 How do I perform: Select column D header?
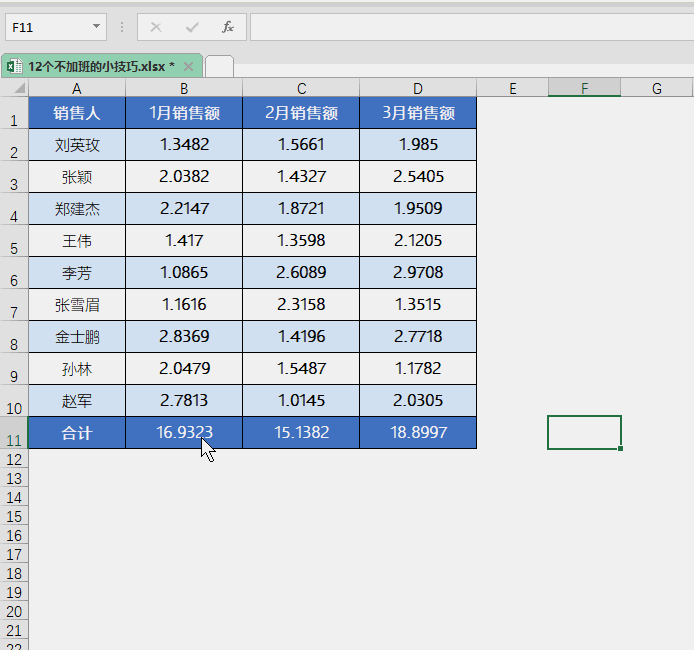tap(418, 89)
